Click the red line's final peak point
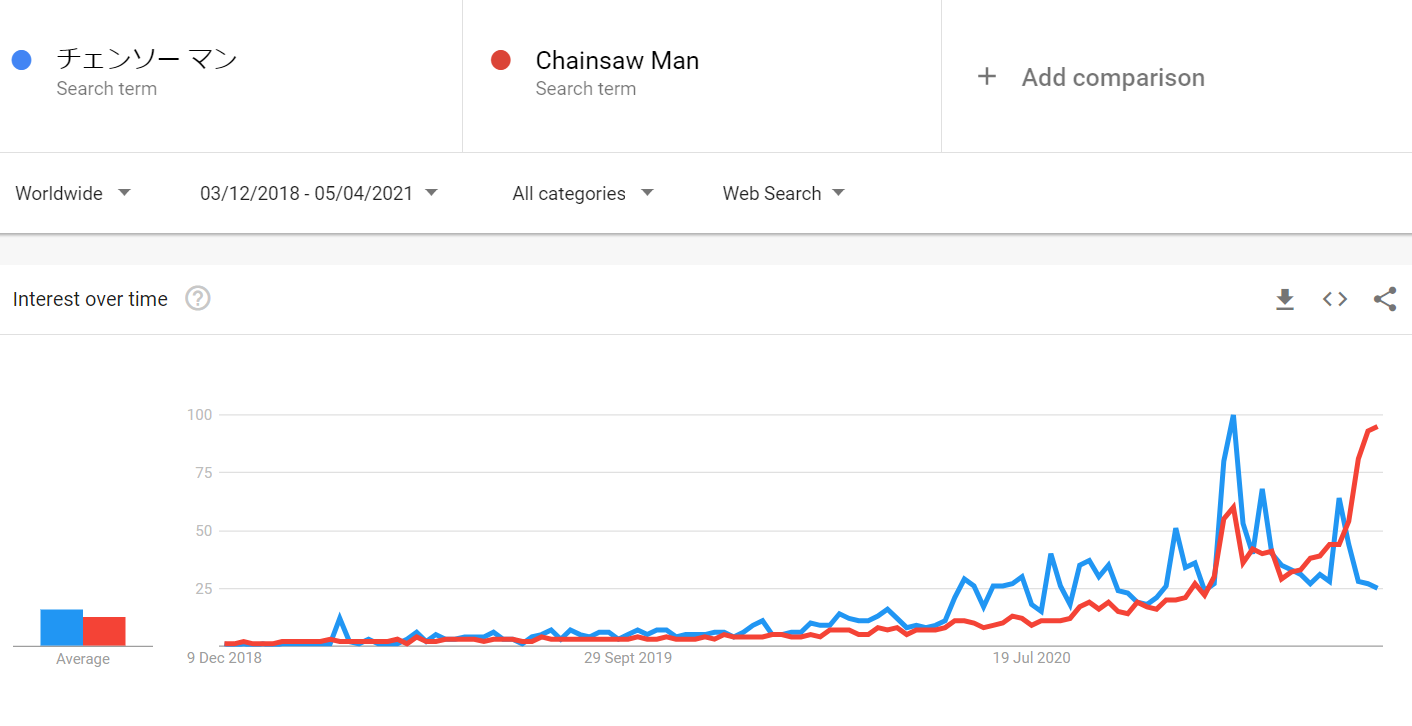This screenshot has height=726, width=1412. tap(1377, 427)
